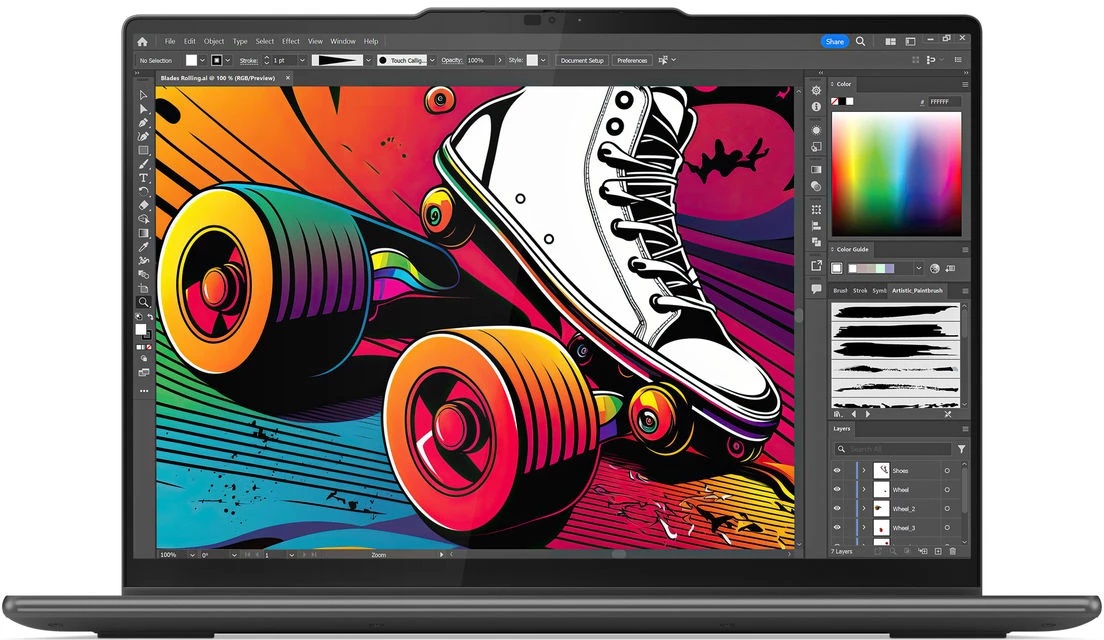Toggle visibility of the Wheel_3 layer
Image resolution: width=1104 pixels, height=640 pixels.
click(x=838, y=527)
